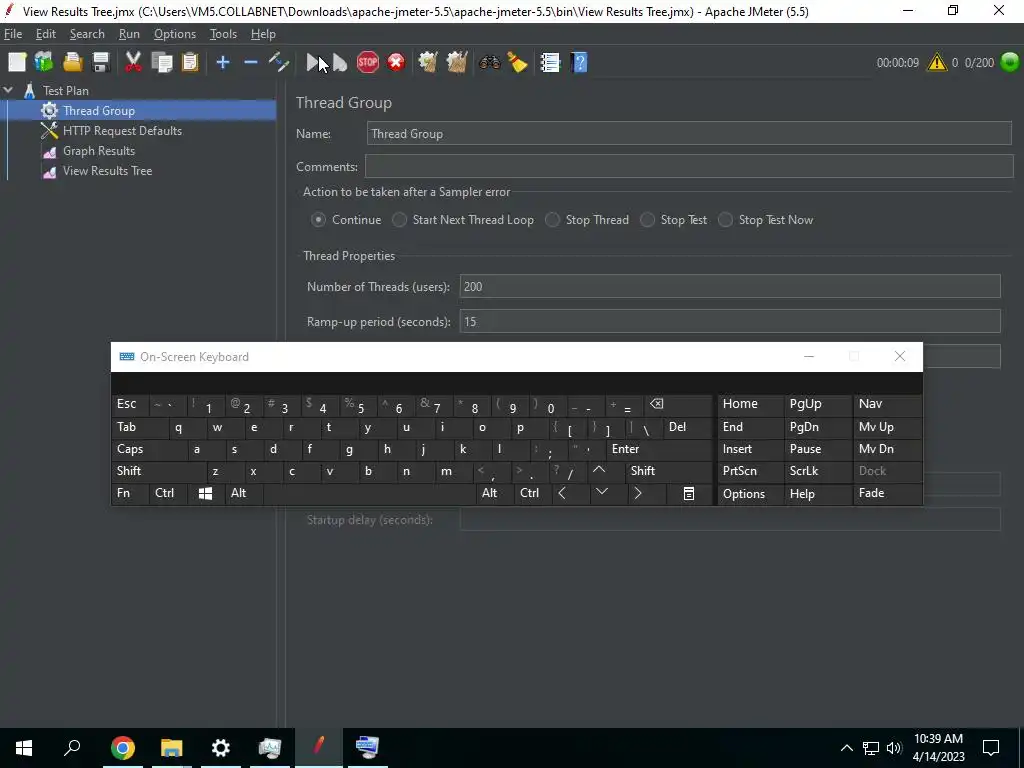Click Esc key on On-Screen Keyboard

129,404
